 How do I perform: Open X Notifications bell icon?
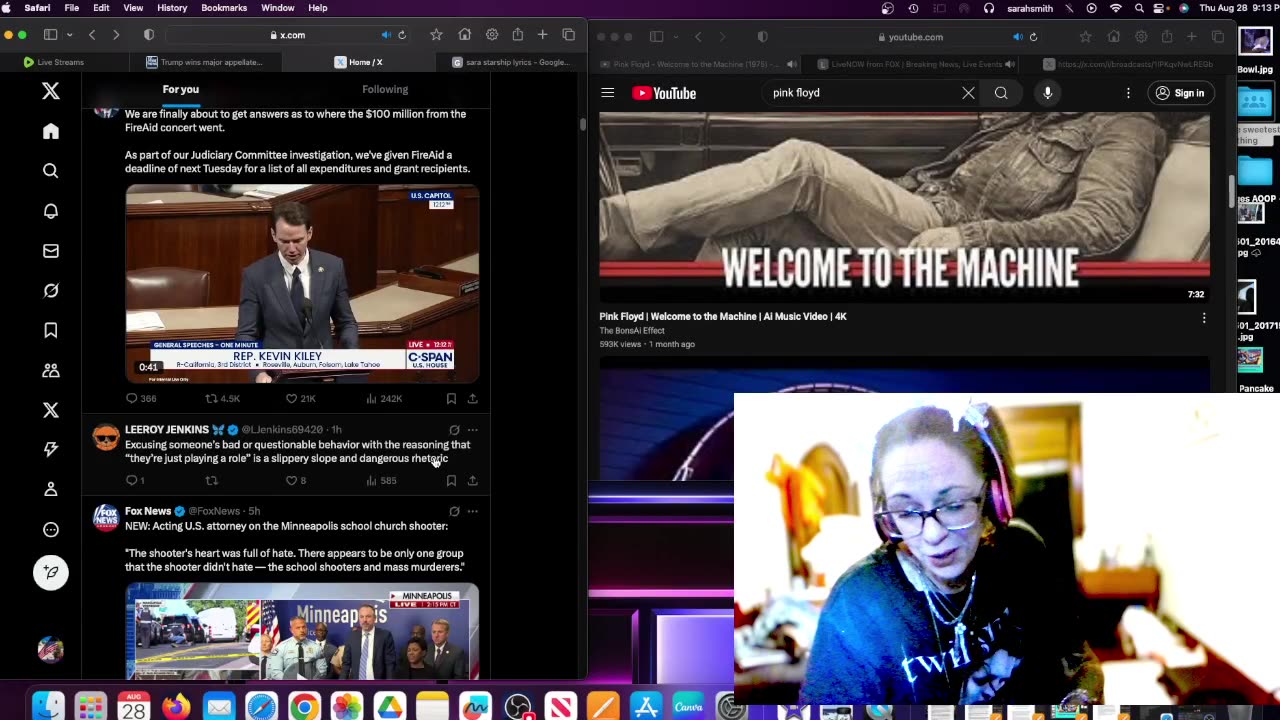[51, 211]
